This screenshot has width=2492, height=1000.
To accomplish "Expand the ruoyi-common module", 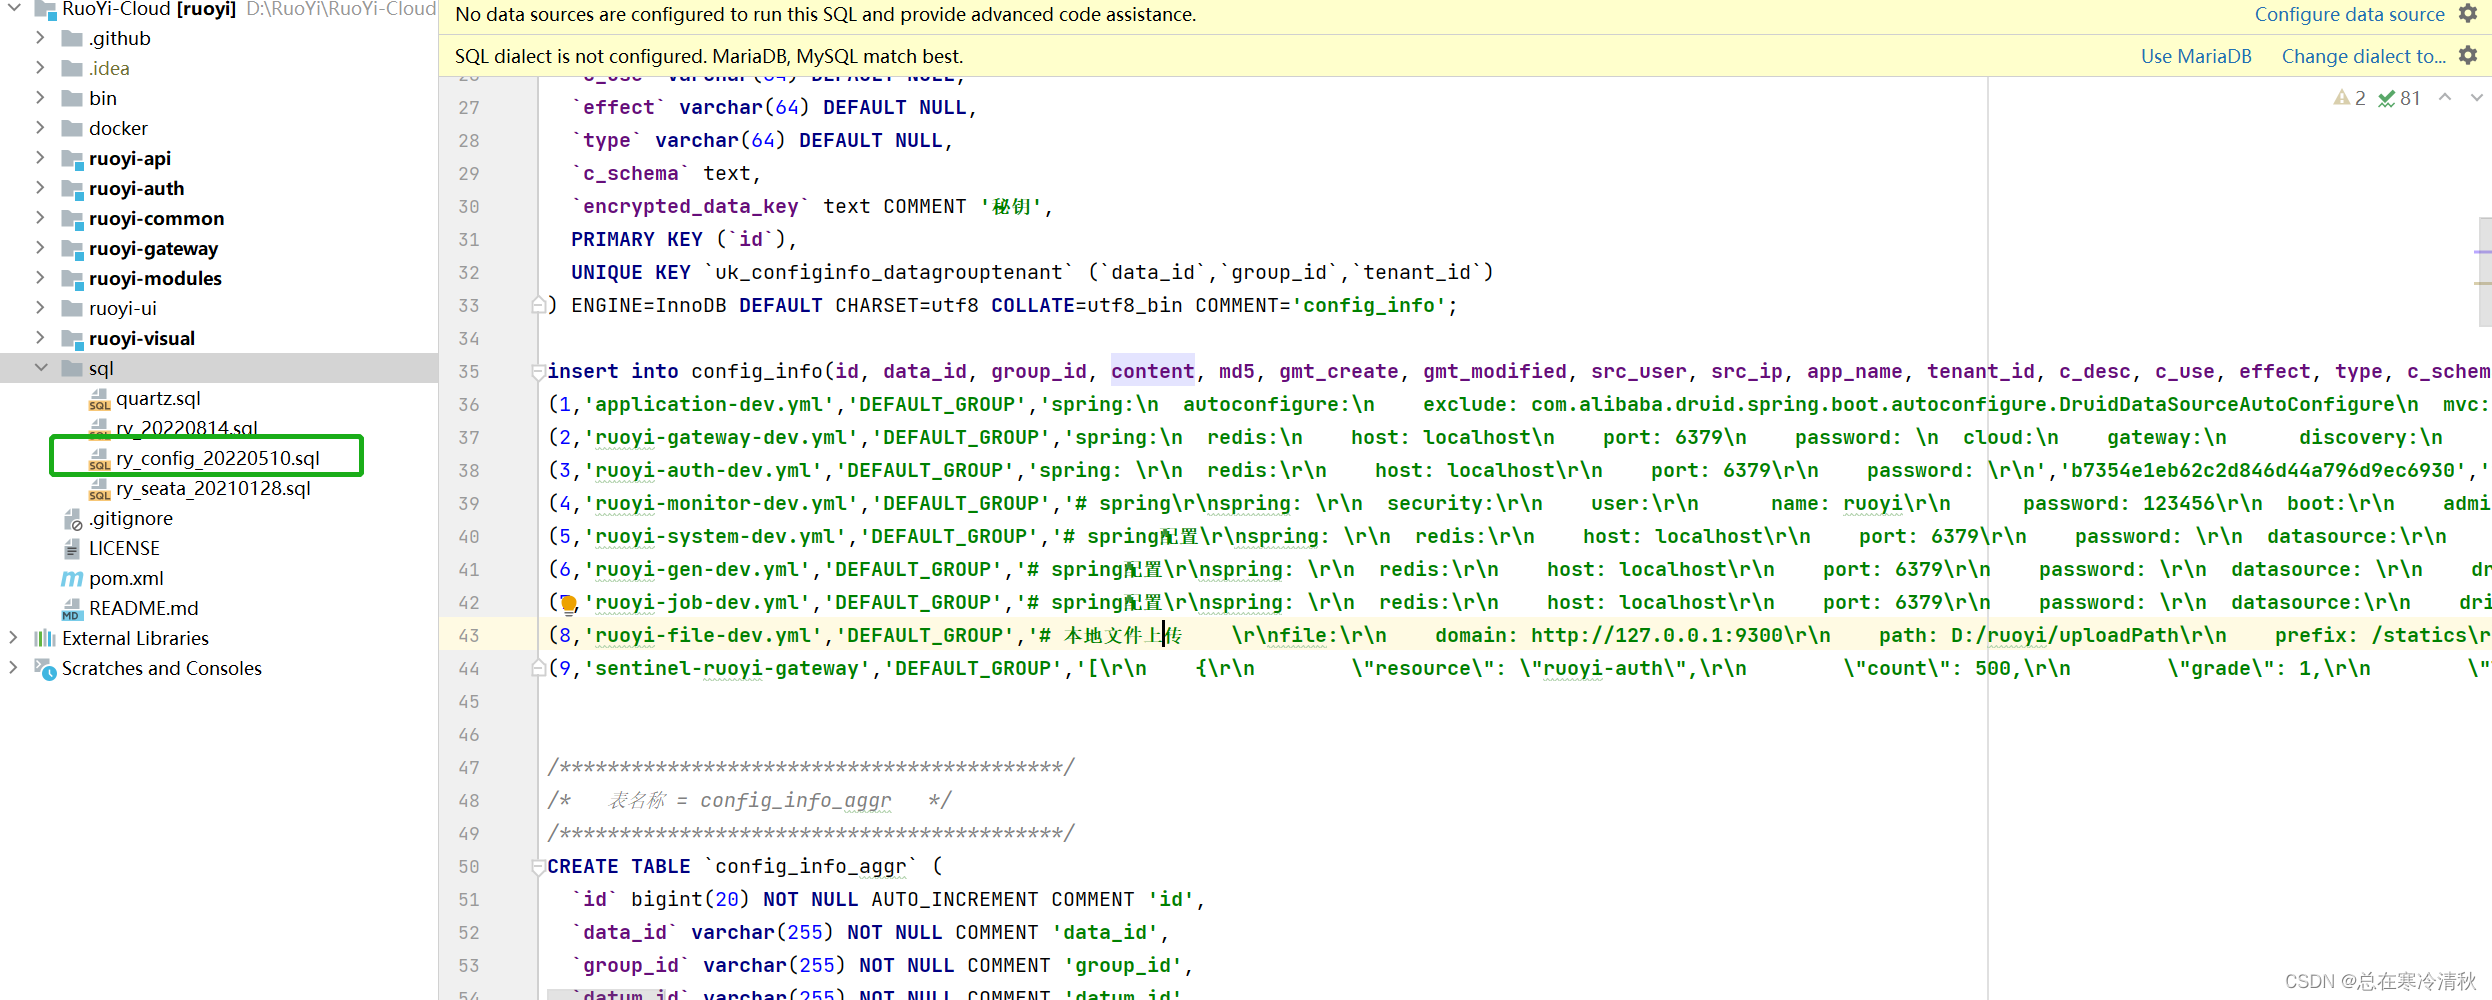I will click(x=40, y=218).
